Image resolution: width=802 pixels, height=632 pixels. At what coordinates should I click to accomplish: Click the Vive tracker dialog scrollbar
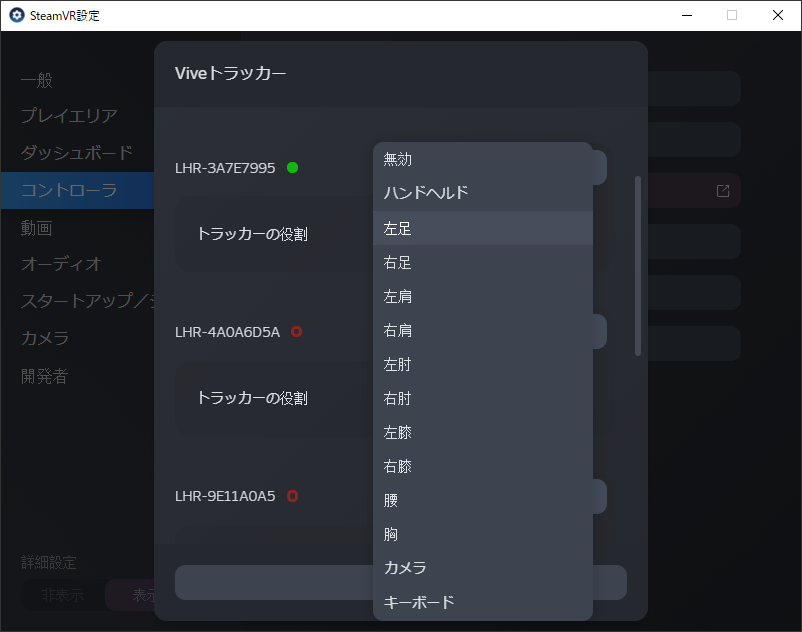tap(637, 266)
